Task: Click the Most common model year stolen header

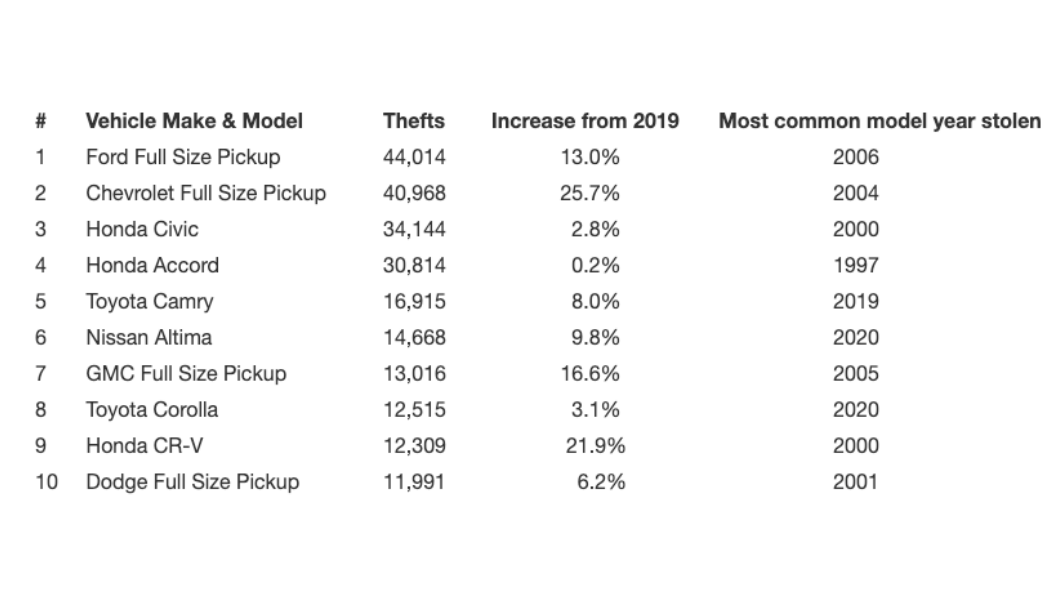Action: click(880, 121)
